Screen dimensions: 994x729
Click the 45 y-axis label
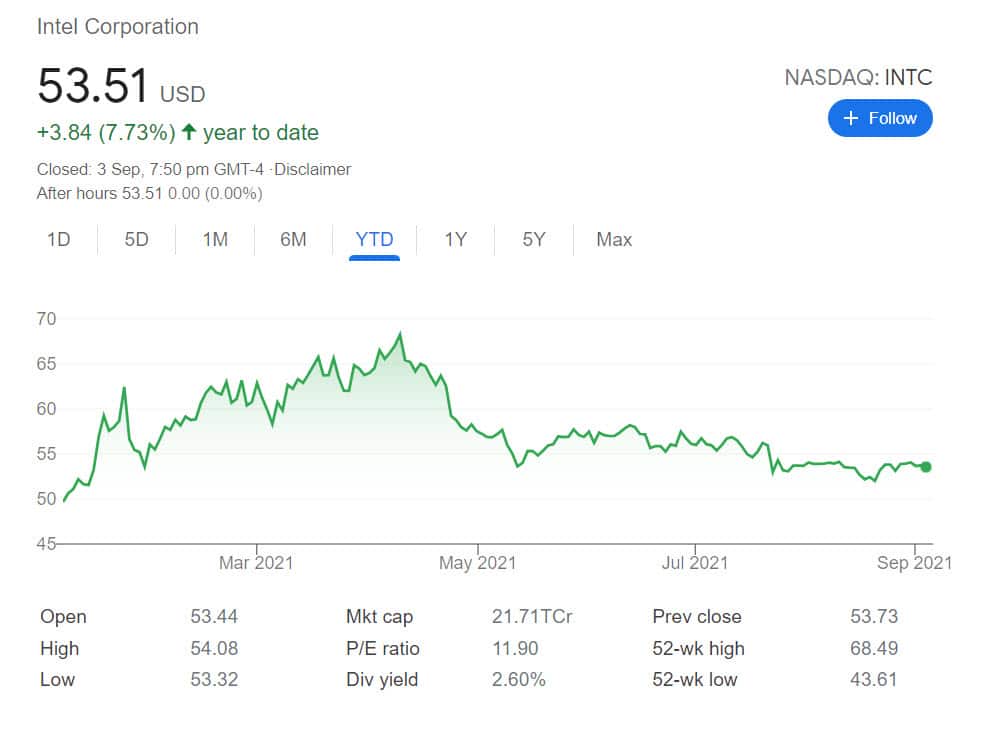46,544
